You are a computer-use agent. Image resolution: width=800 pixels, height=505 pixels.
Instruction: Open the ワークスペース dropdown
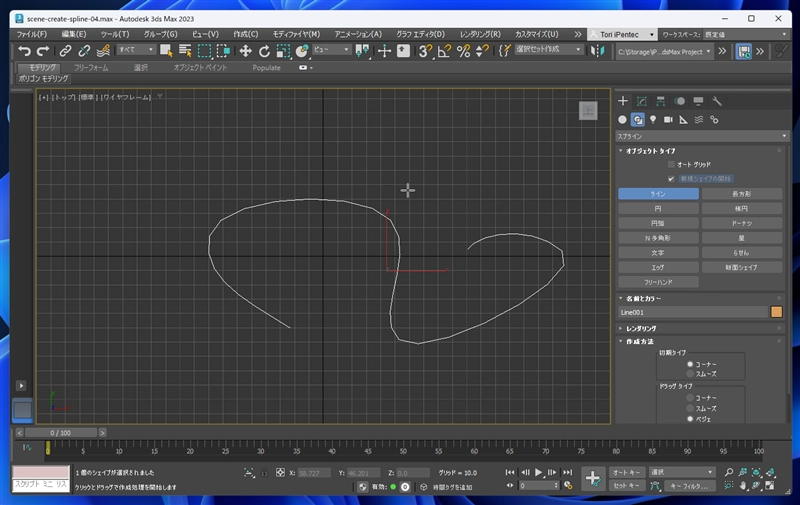tap(745, 34)
